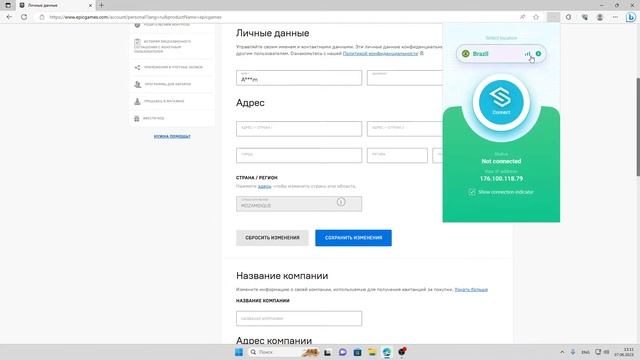Open the privacy policy link
The image size is (640, 360).
click(x=380, y=53)
